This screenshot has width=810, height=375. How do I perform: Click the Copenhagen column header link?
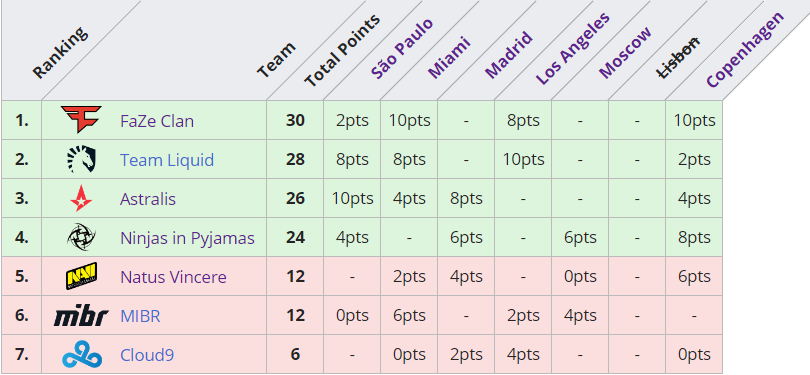(745, 50)
